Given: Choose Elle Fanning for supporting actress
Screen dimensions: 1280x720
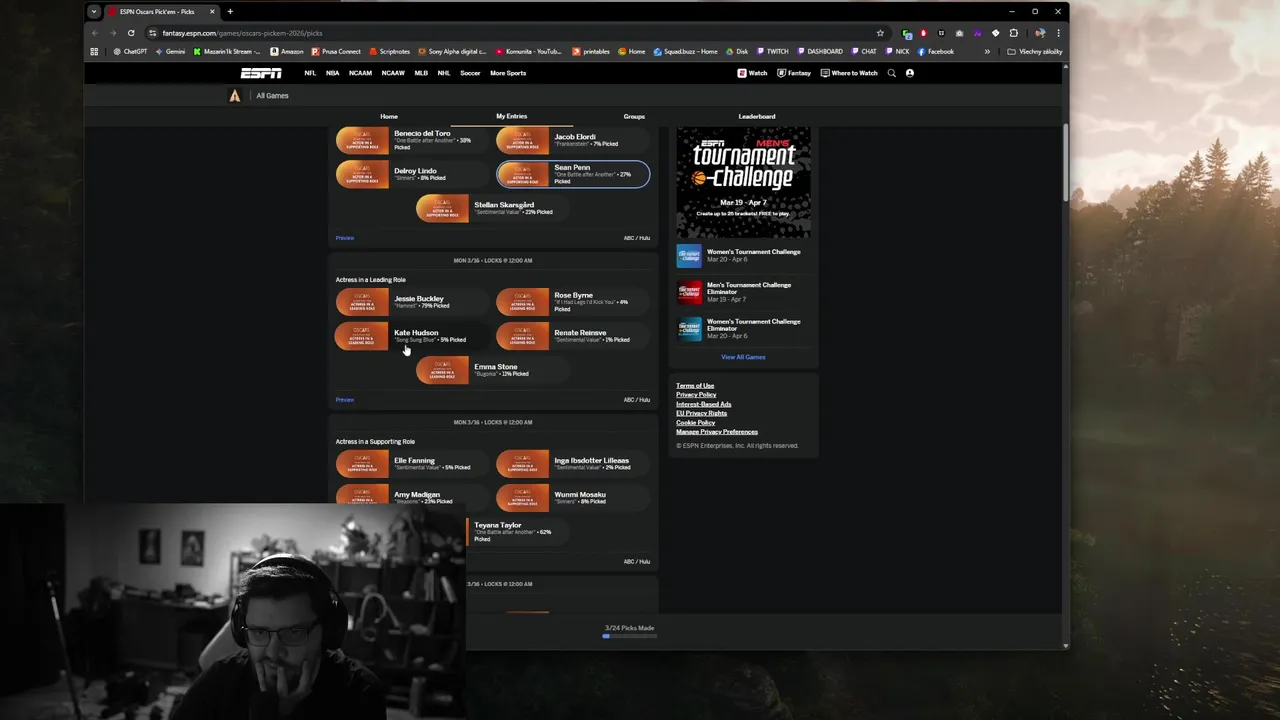Looking at the screenshot, I should click(x=412, y=464).
